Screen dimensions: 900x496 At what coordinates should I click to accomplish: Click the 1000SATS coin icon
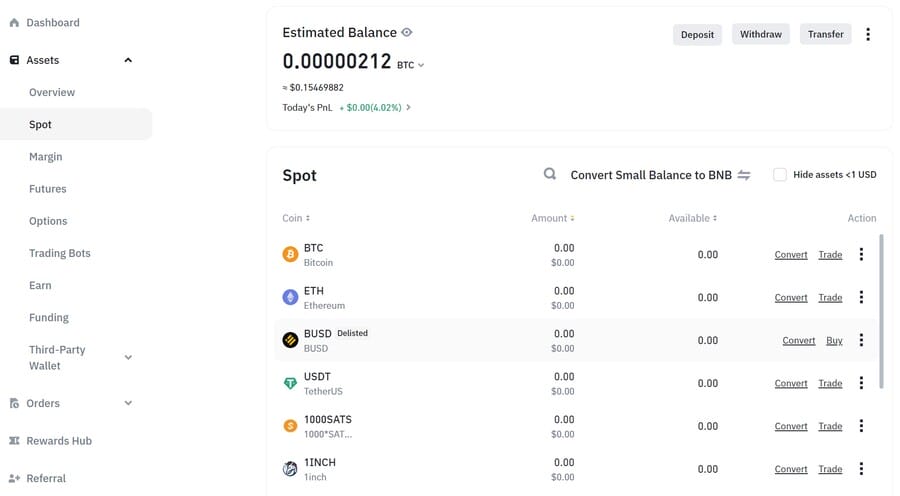pyautogui.click(x=290, y=426)
